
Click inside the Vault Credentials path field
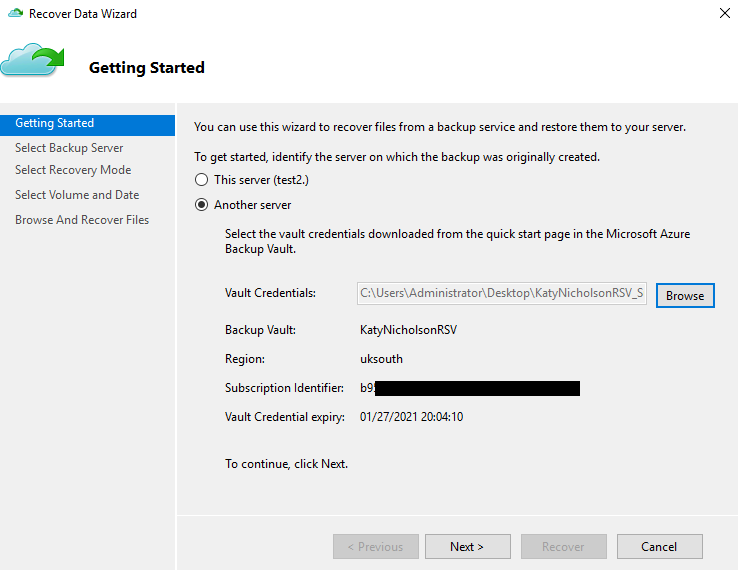click(x=502, y=294)
